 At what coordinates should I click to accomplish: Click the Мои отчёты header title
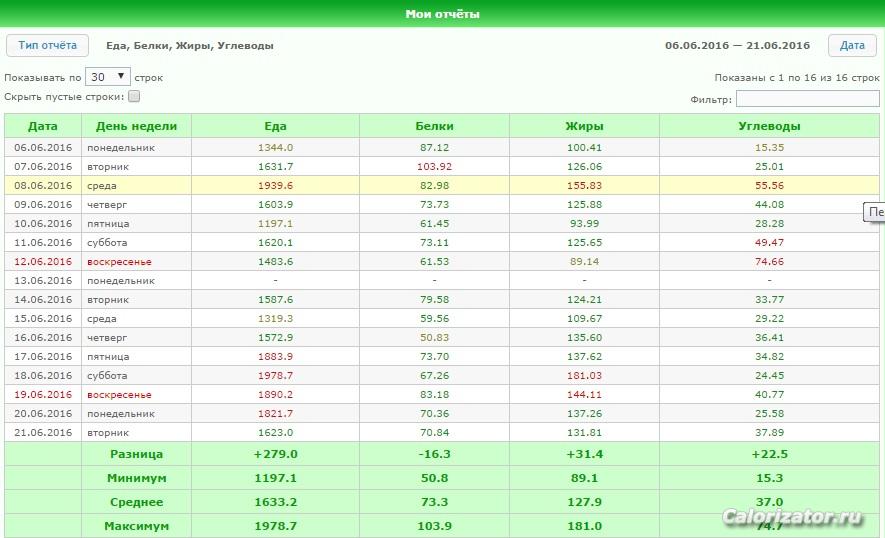coord(442,14)
